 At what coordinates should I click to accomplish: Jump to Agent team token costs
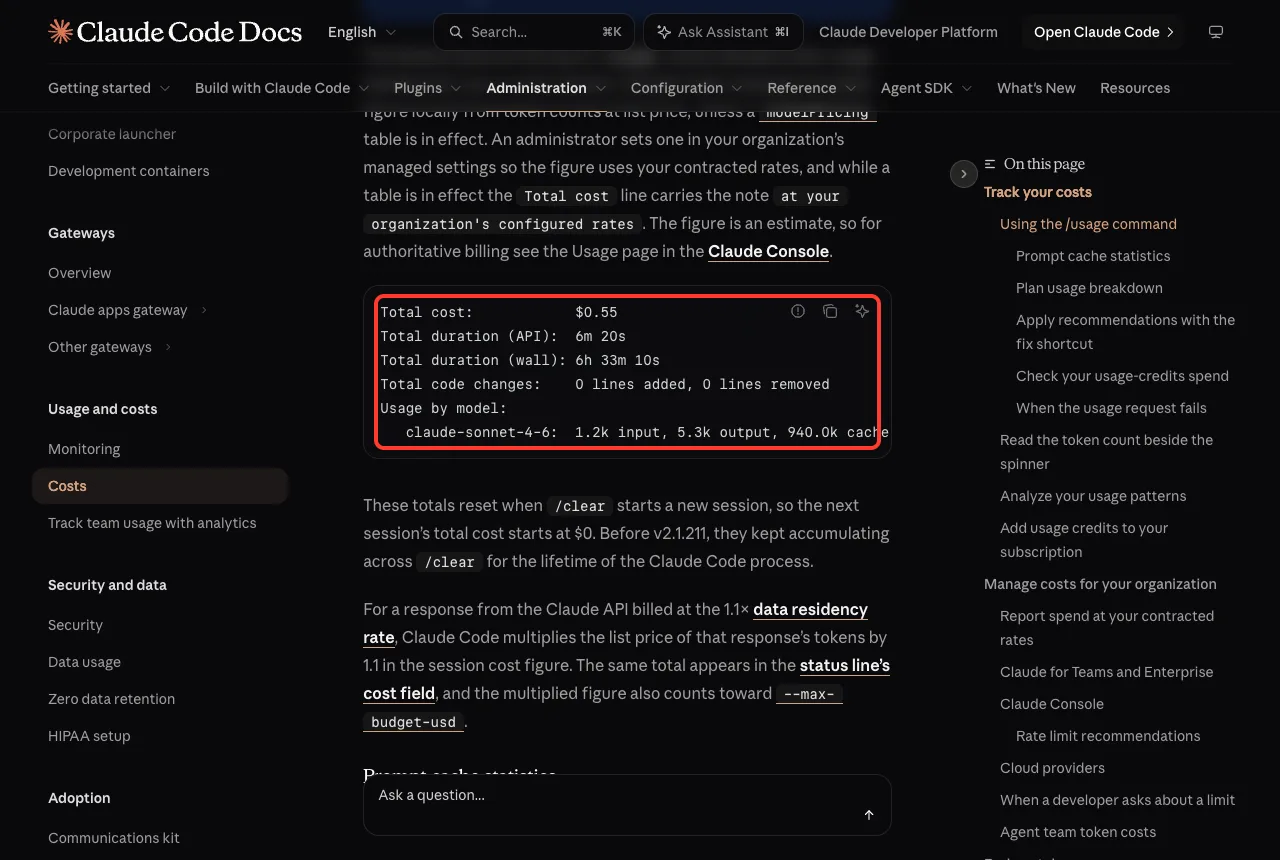coord(1078,832)
